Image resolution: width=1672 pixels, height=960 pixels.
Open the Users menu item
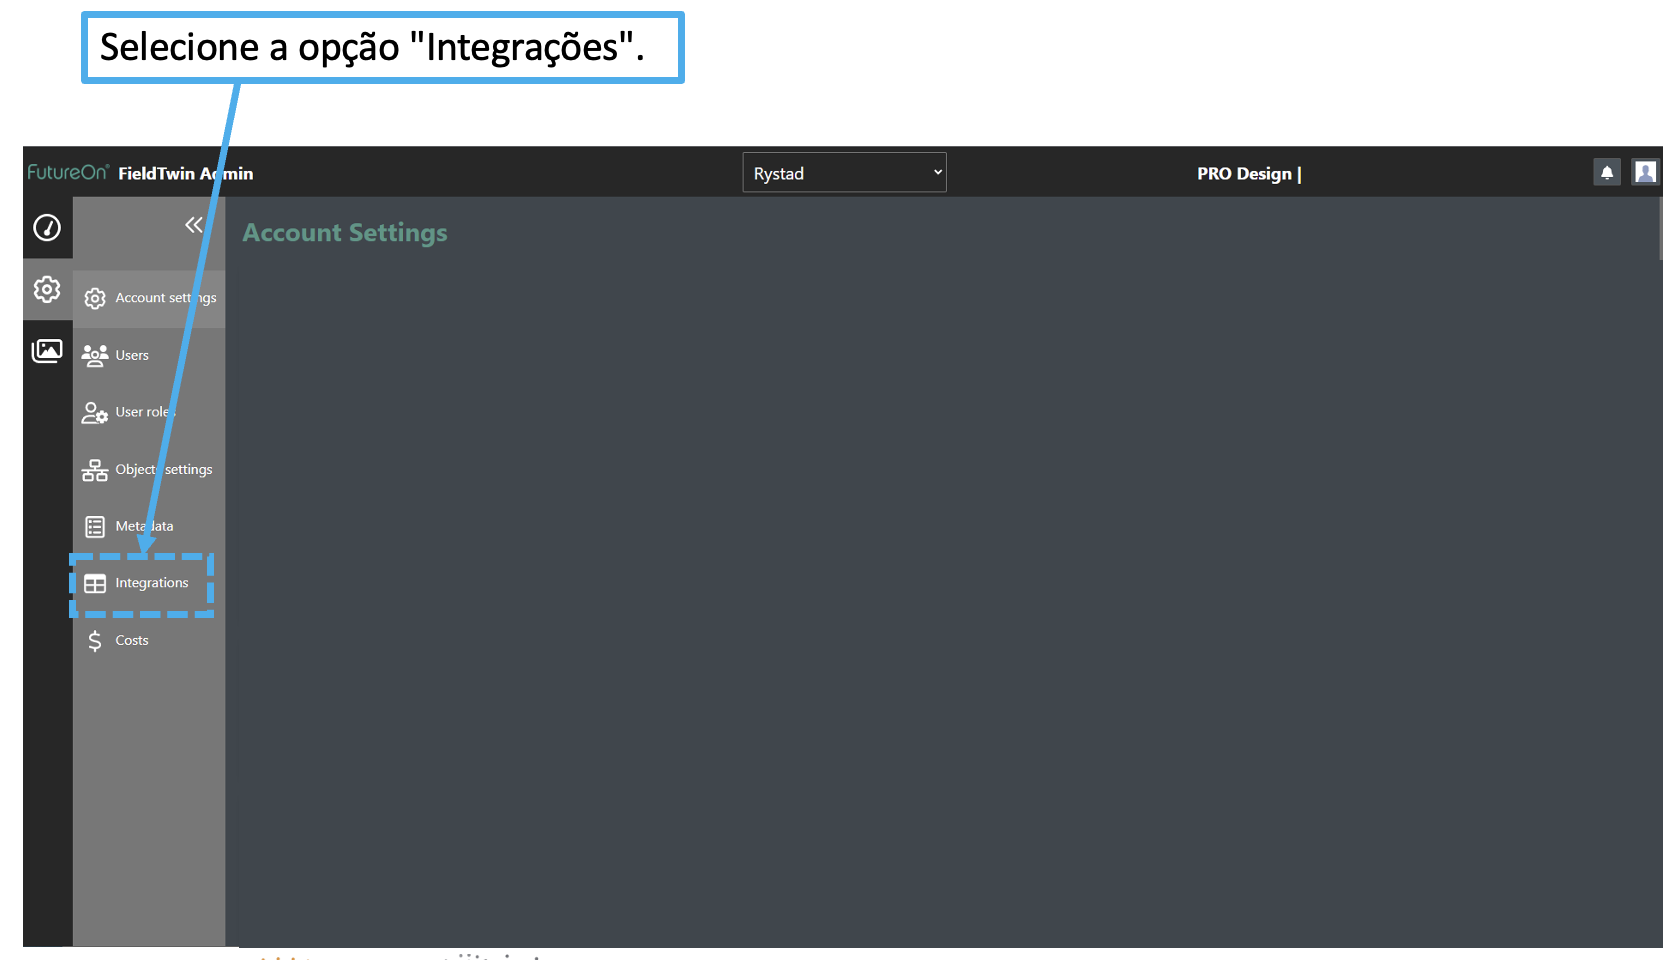click(x=149, y=356)
